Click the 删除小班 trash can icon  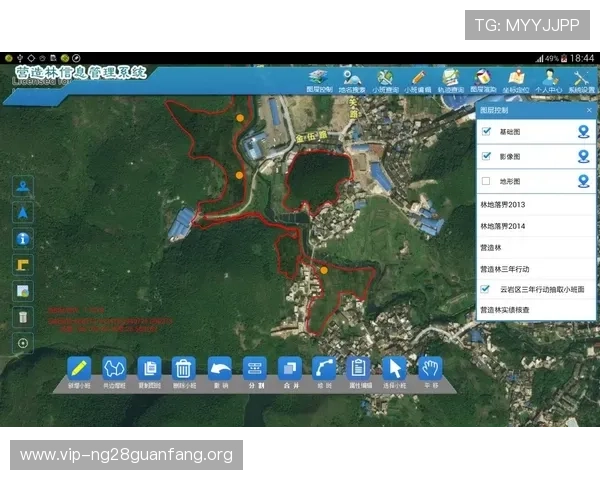pos(183,368)
